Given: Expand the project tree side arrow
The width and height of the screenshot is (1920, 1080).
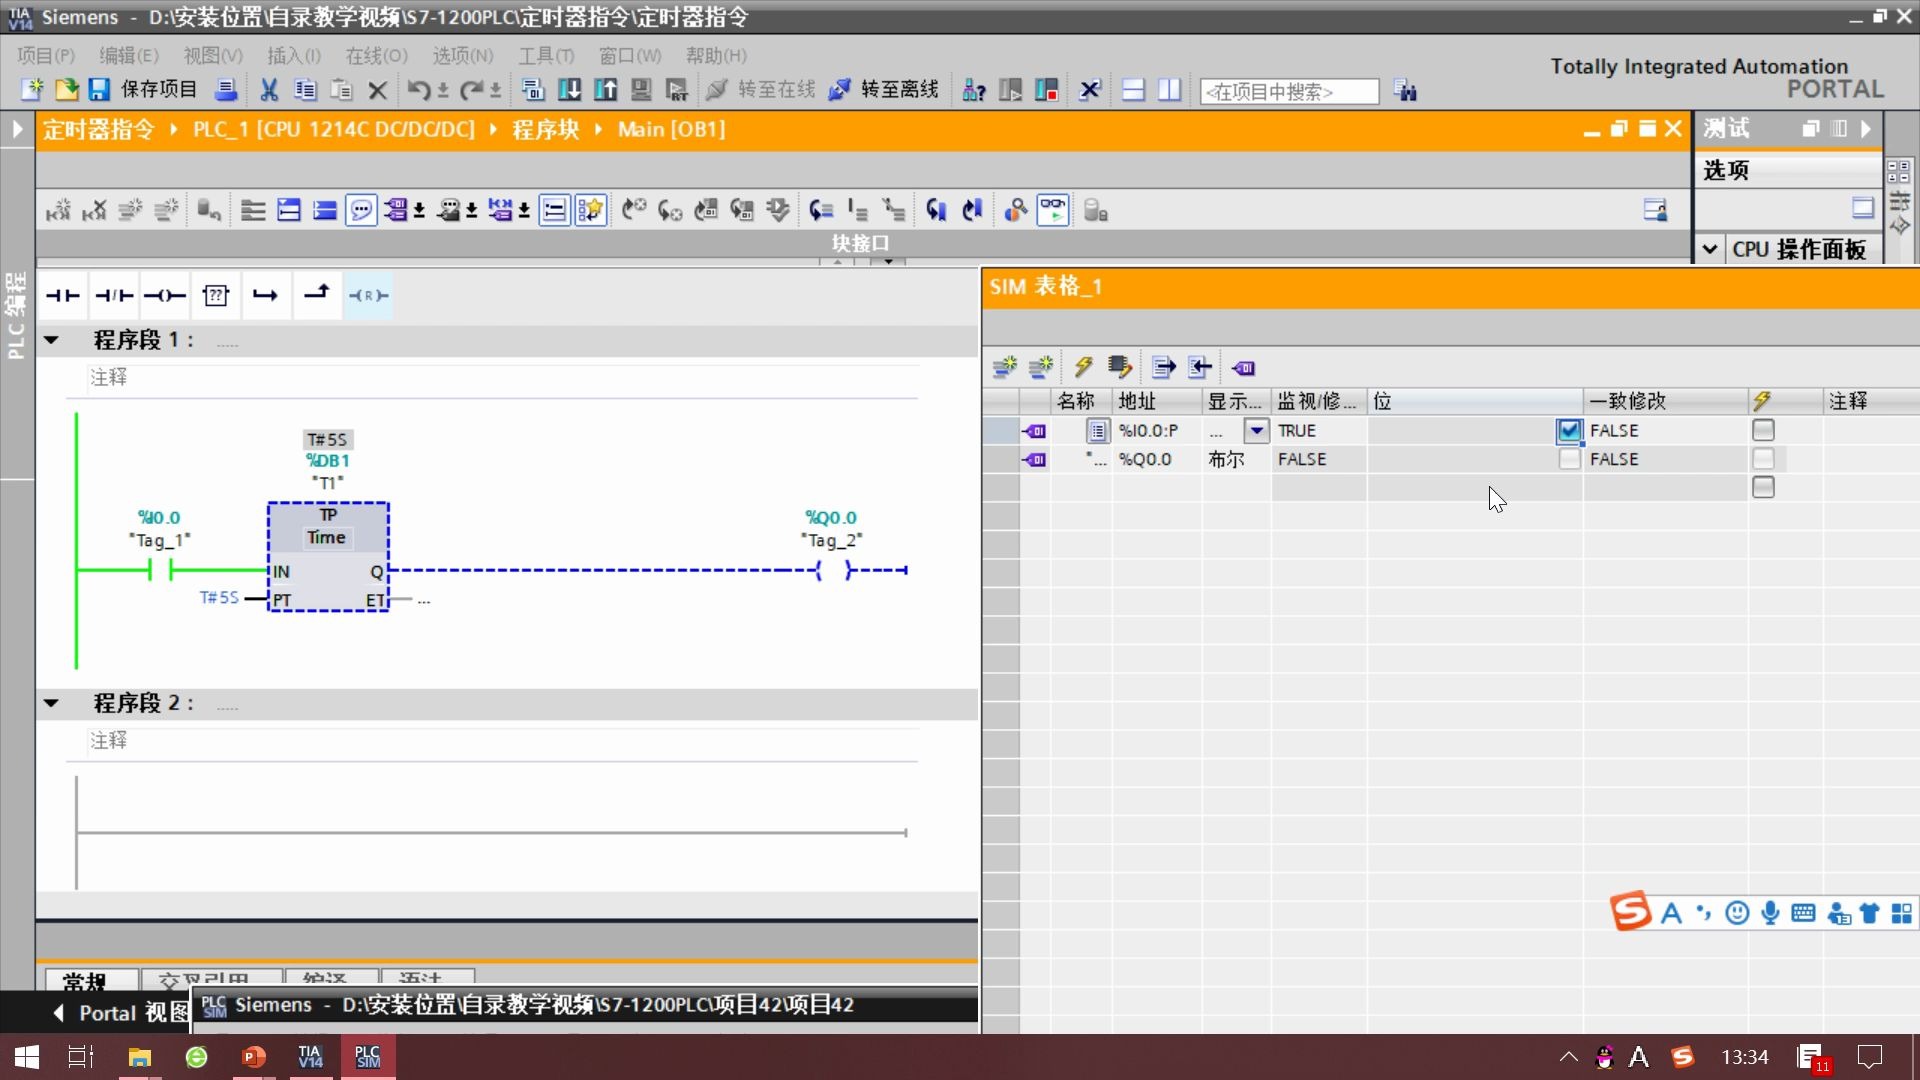Looking at the screenshot, I should 17,129.
